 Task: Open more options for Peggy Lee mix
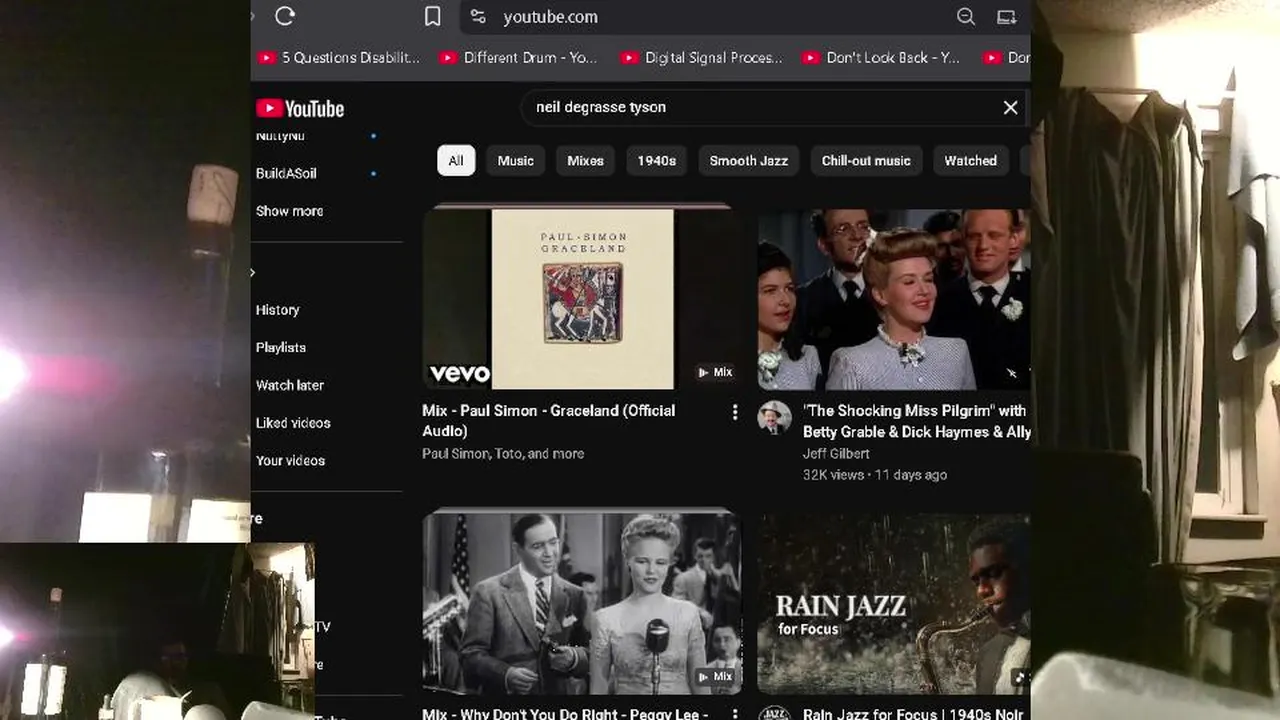click(735, 714)
